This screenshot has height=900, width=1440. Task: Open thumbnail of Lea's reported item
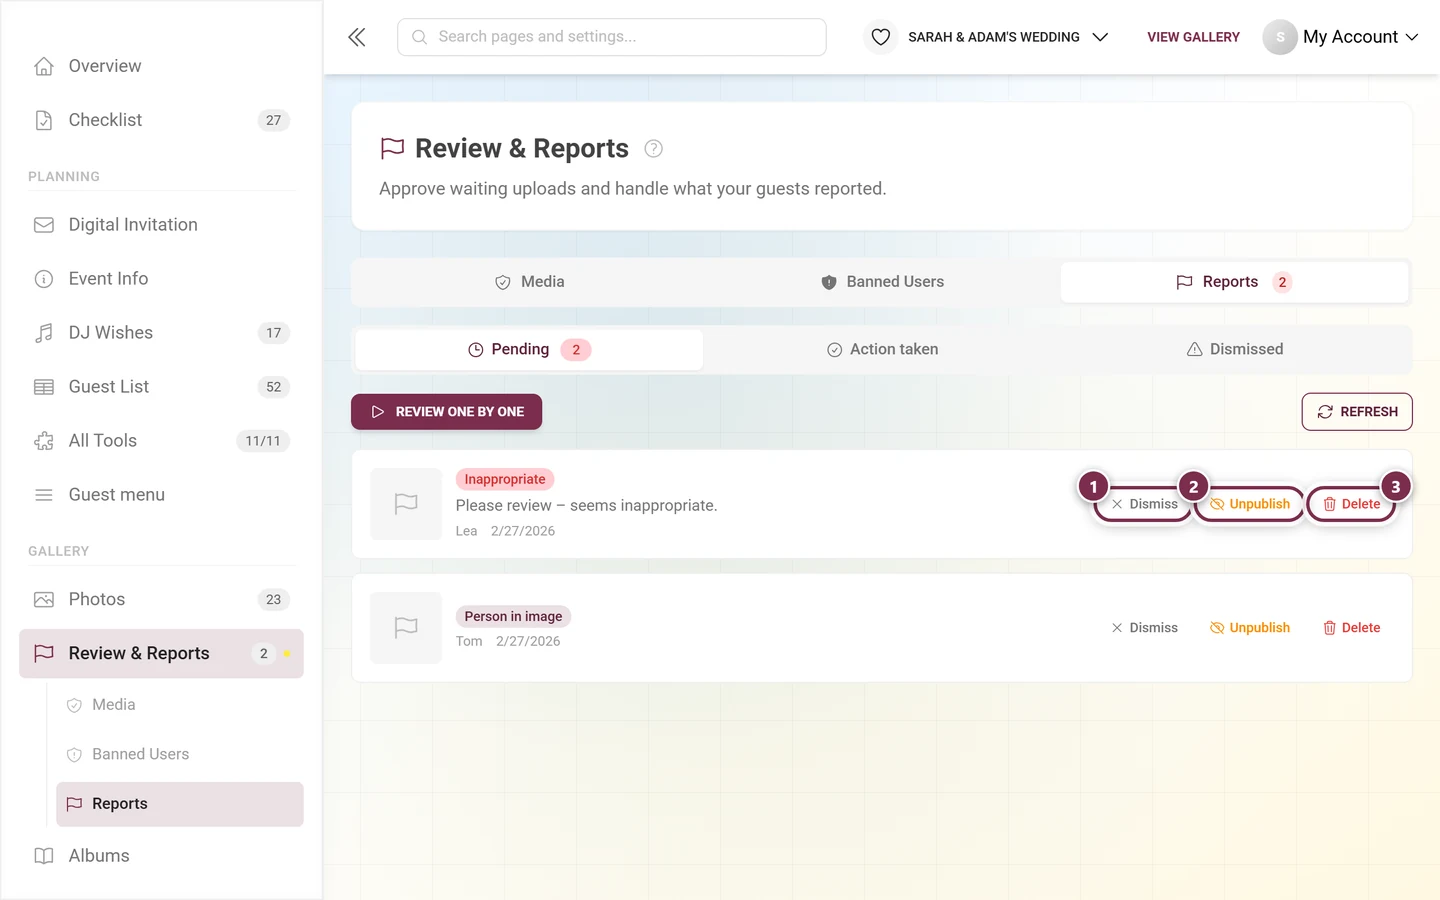(x=406, y=504)
